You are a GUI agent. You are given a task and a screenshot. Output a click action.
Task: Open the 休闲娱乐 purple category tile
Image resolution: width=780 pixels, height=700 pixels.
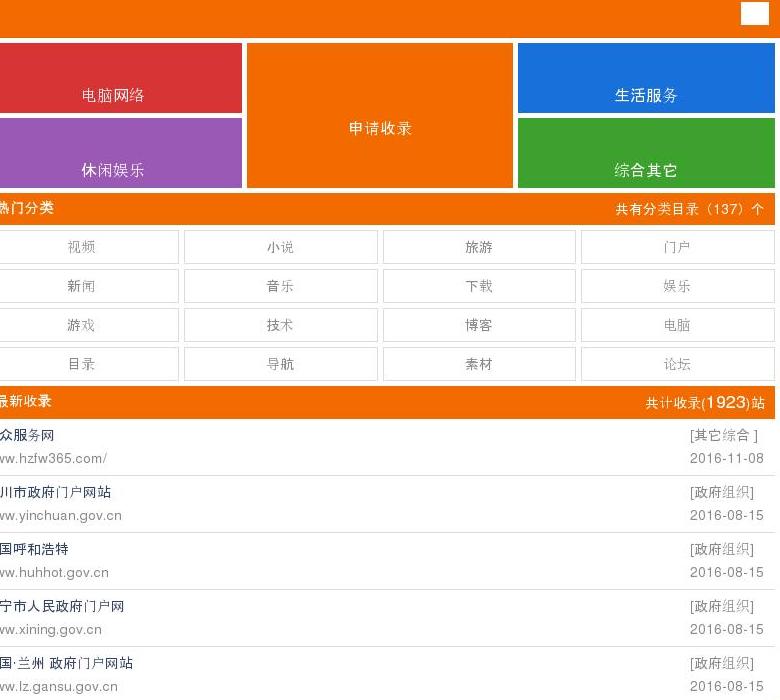[121, 153]
